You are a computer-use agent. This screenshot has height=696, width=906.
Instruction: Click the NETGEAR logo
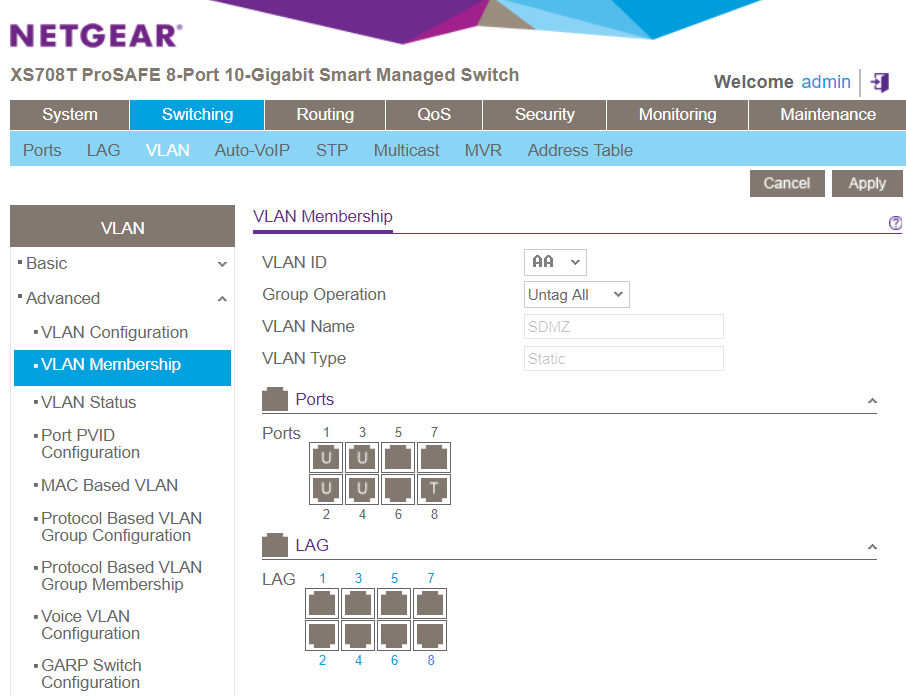click(96, 36)
